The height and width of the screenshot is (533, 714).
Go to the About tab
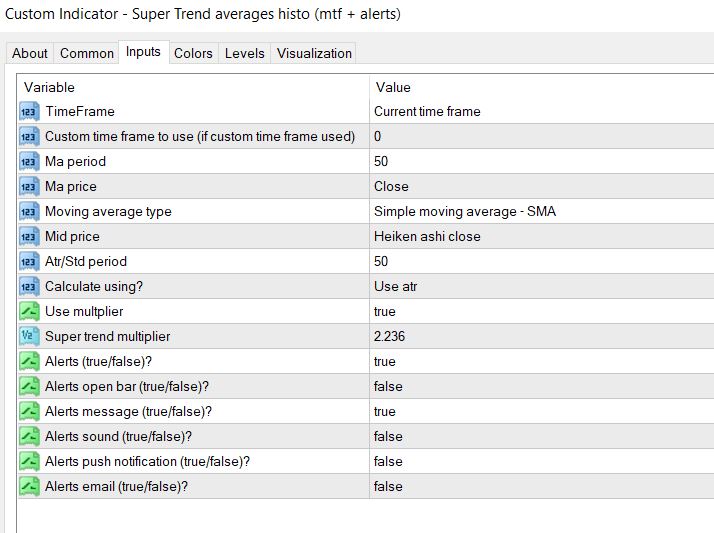coord(30,53)
